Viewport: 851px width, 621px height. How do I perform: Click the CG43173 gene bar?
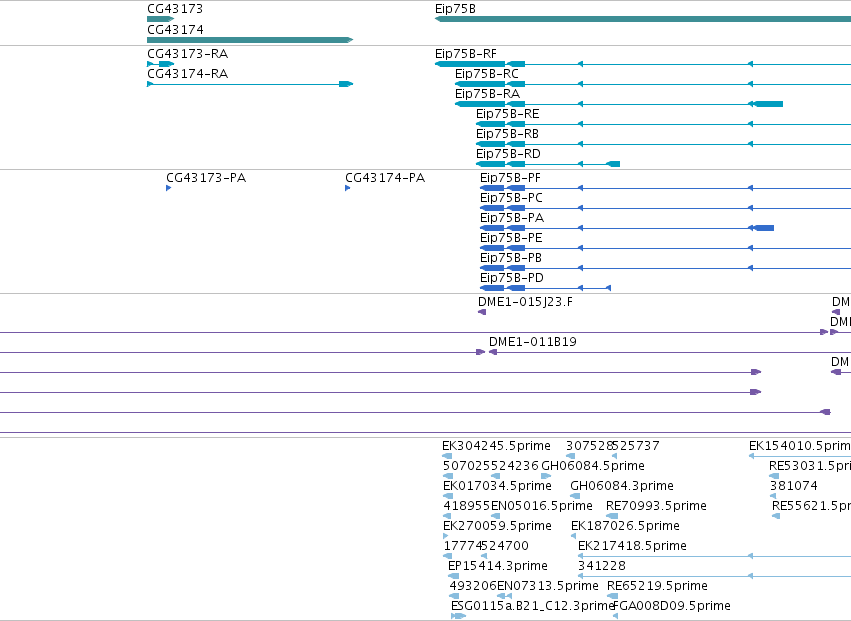point(160,19)
